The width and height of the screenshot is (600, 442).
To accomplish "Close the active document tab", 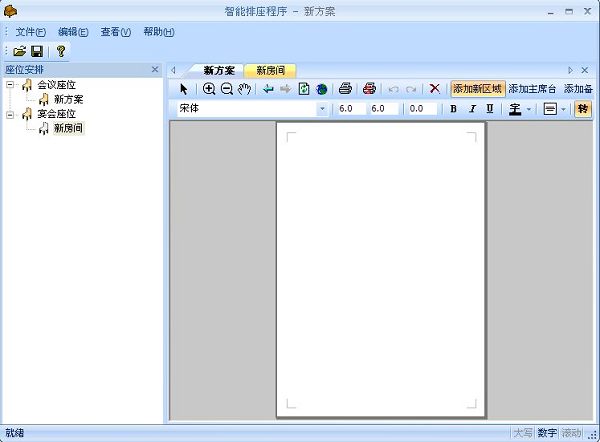I will 585,70.
